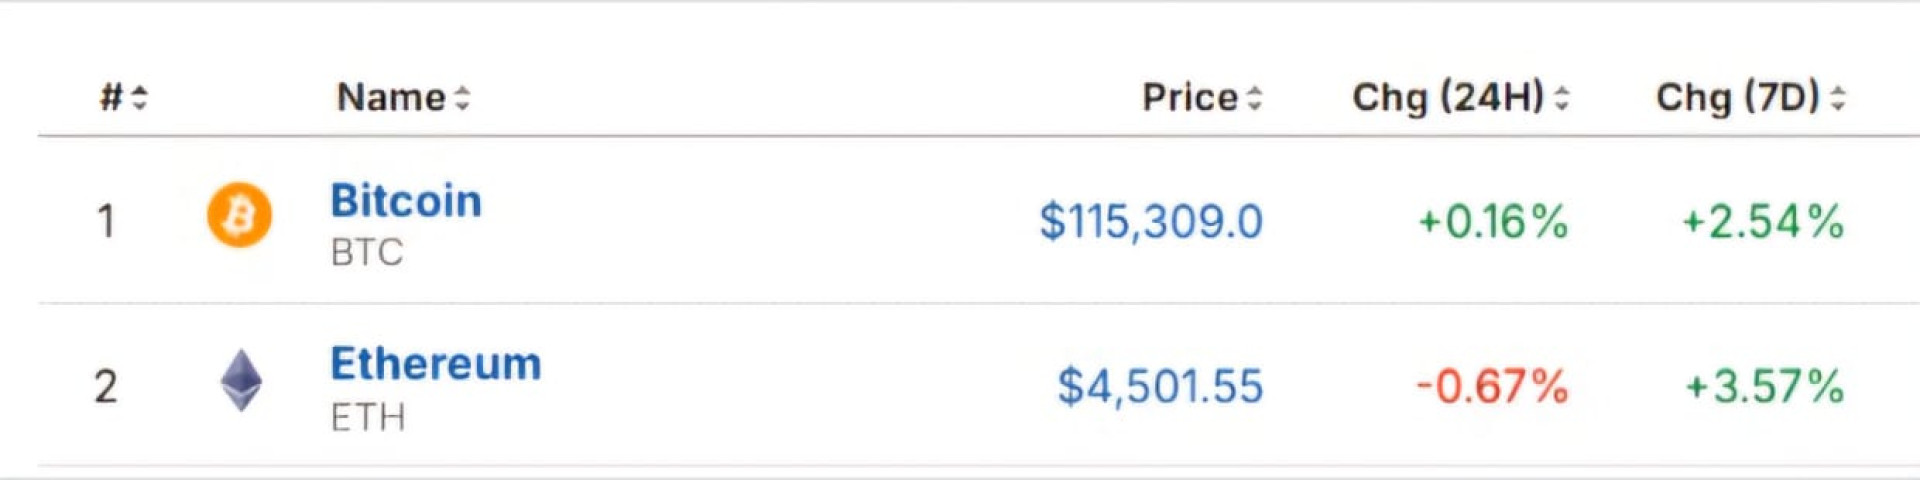Click the sort arrows beside the # header
Screen dimensions: 1920x480
pyautogui.click(x=139, y=98)
